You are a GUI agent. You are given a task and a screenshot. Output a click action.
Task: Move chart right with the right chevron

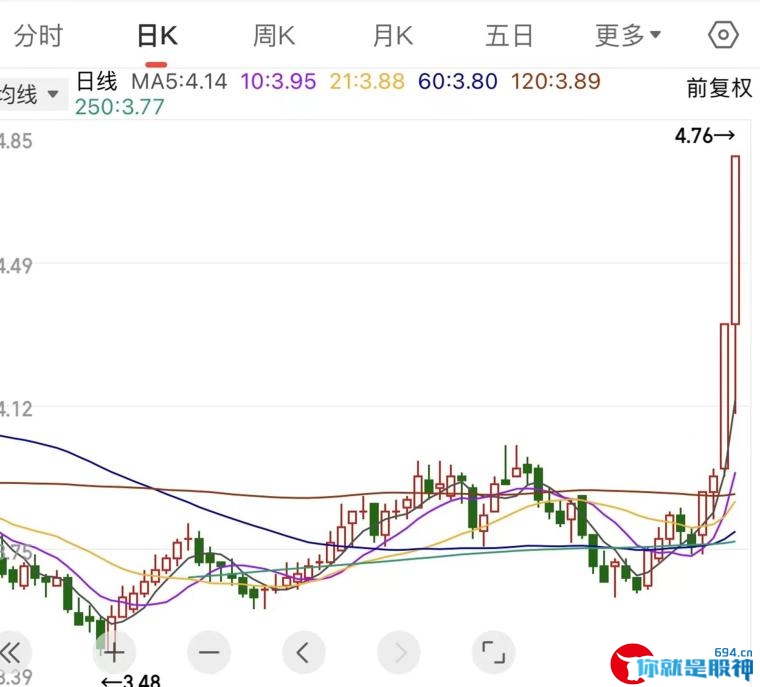tap(398, 652)
